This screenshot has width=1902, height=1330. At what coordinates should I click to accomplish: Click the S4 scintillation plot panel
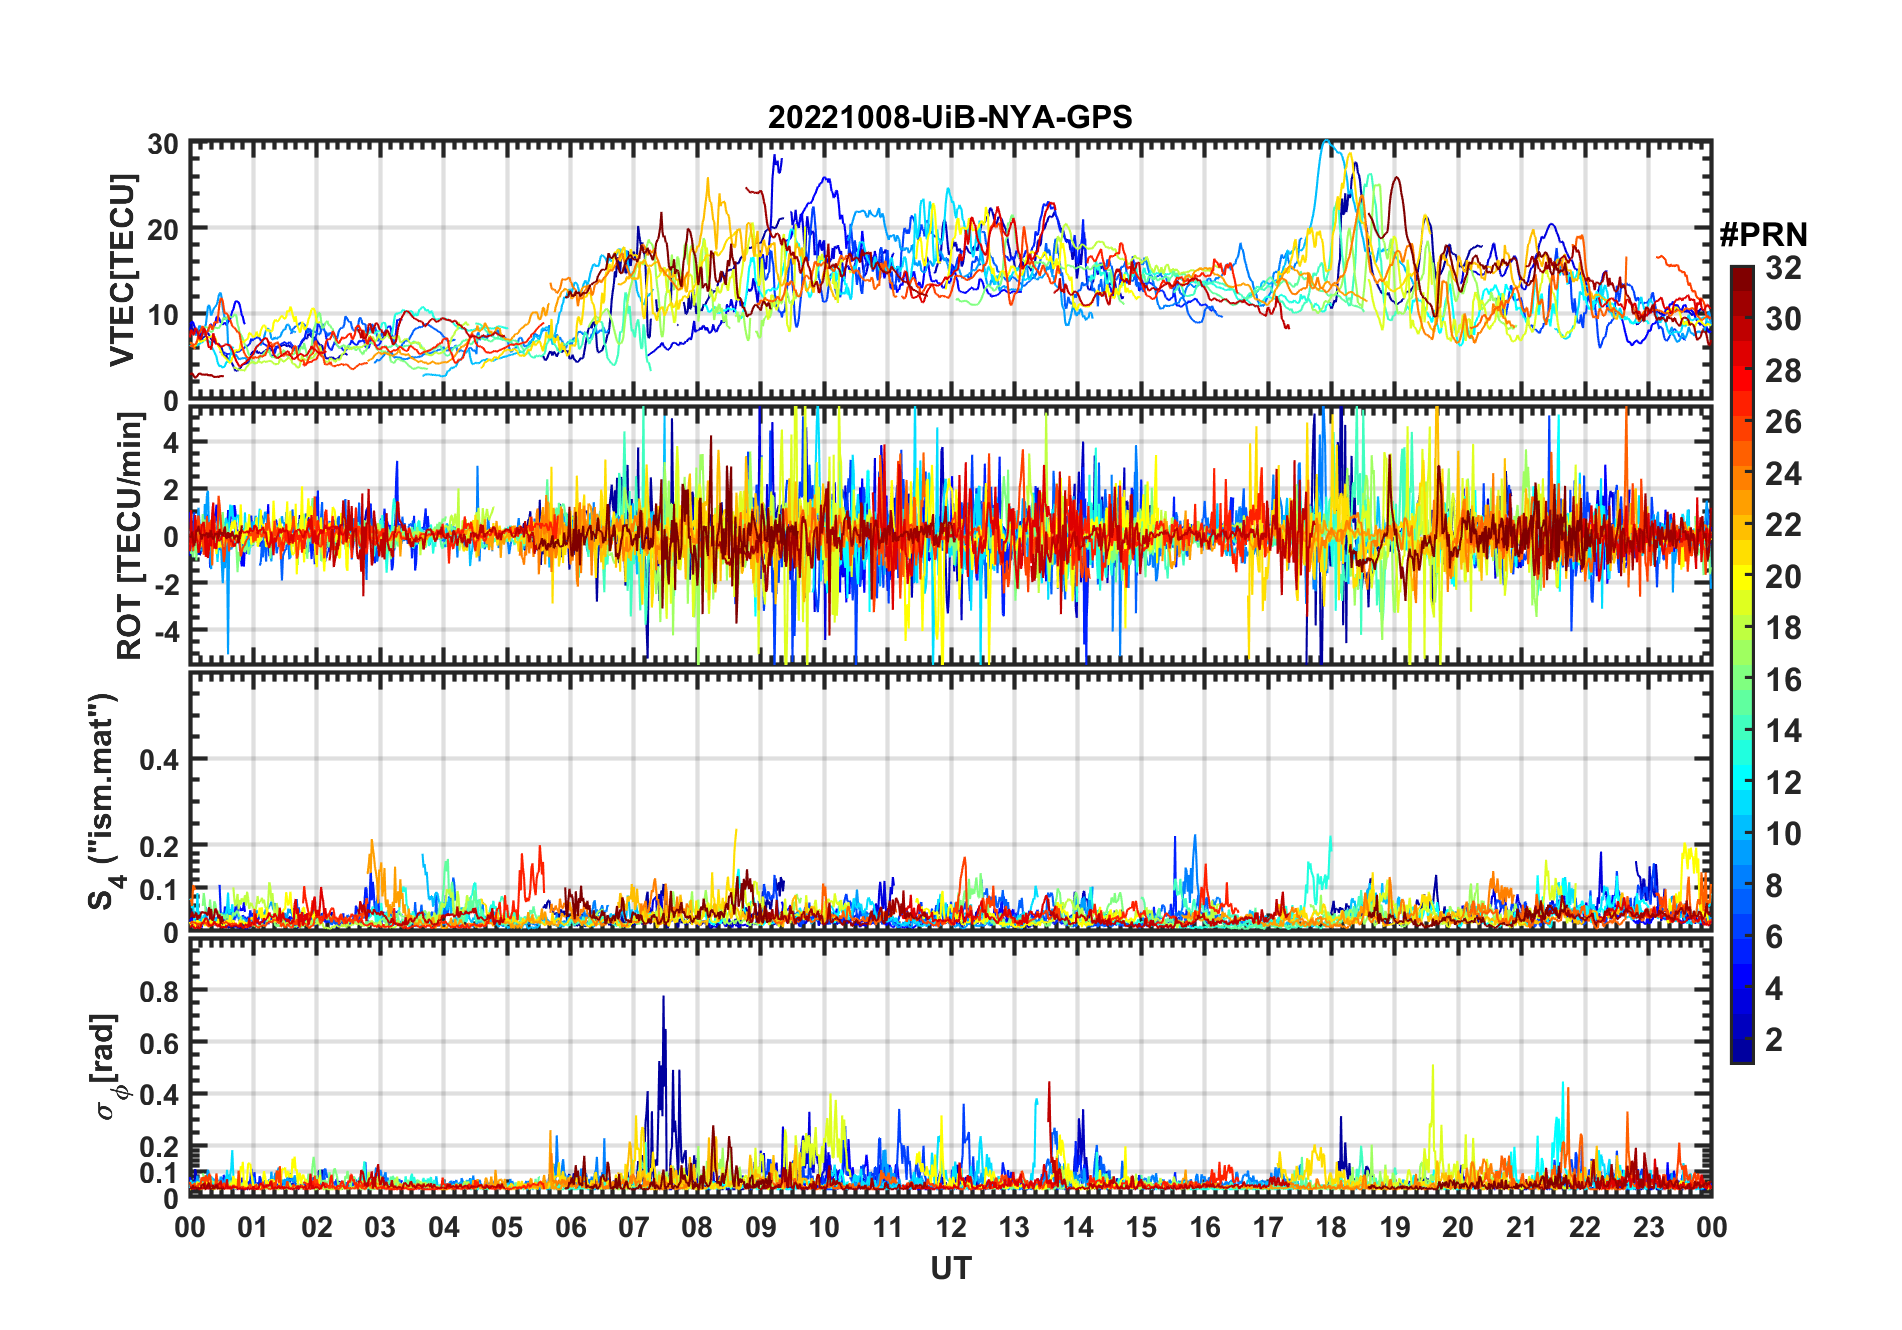click(x=951, y=801)
